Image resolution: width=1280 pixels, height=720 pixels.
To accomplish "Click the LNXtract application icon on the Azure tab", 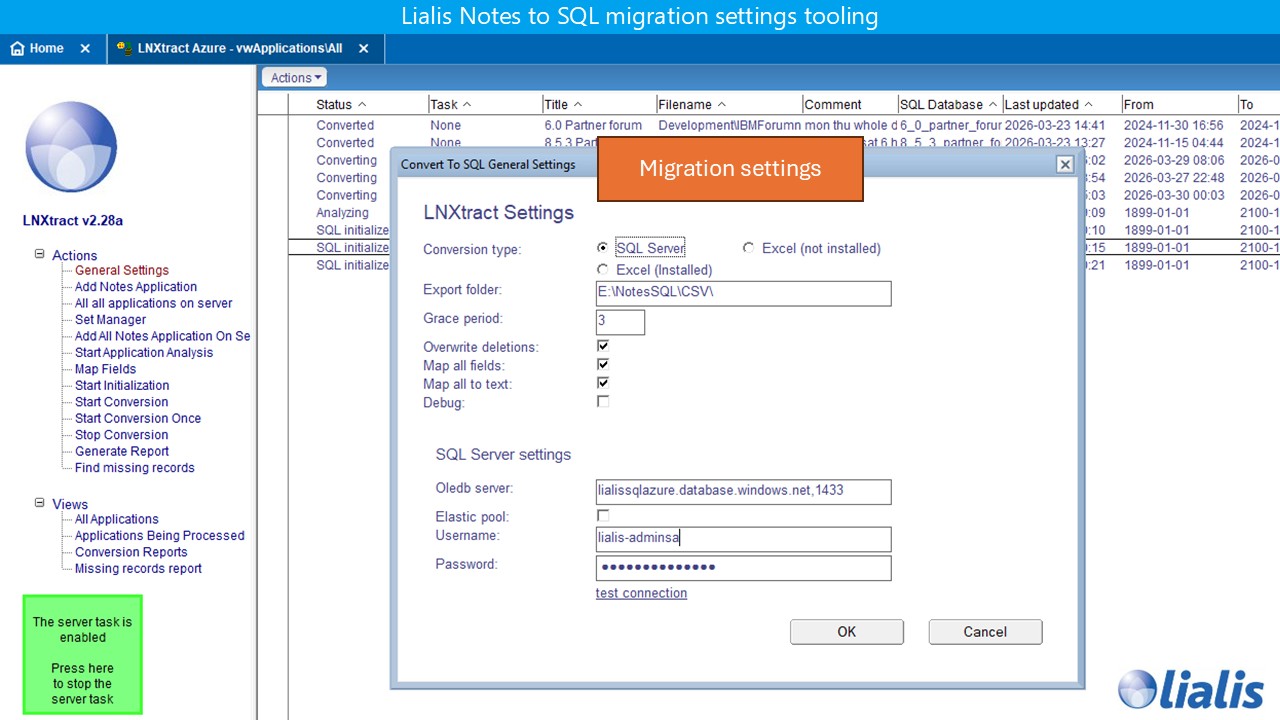I will [125, 47].
